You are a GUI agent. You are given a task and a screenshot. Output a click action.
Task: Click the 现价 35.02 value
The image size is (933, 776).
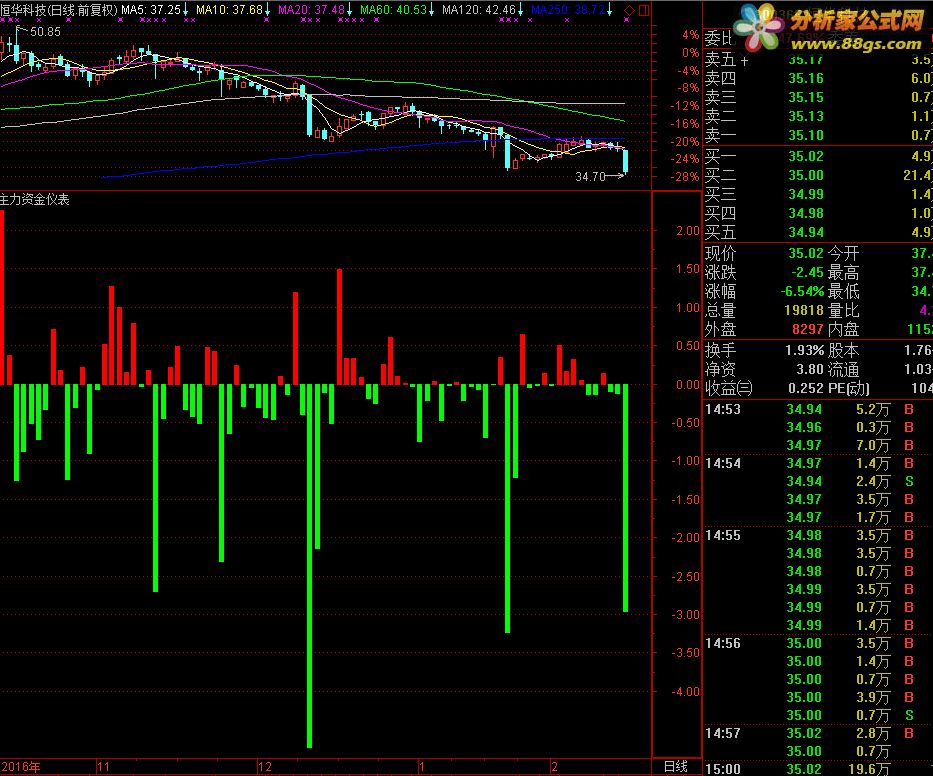(806, 254)
